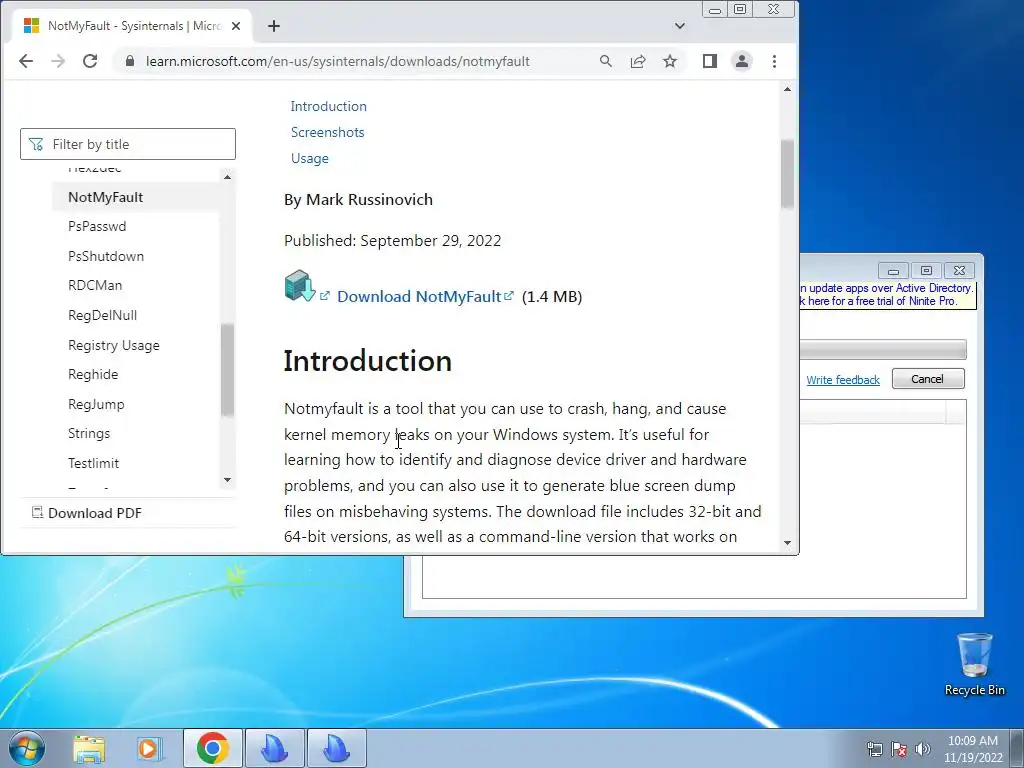Click Download PDF link
Screen dimensions: 1024x768
coord(95,513)
